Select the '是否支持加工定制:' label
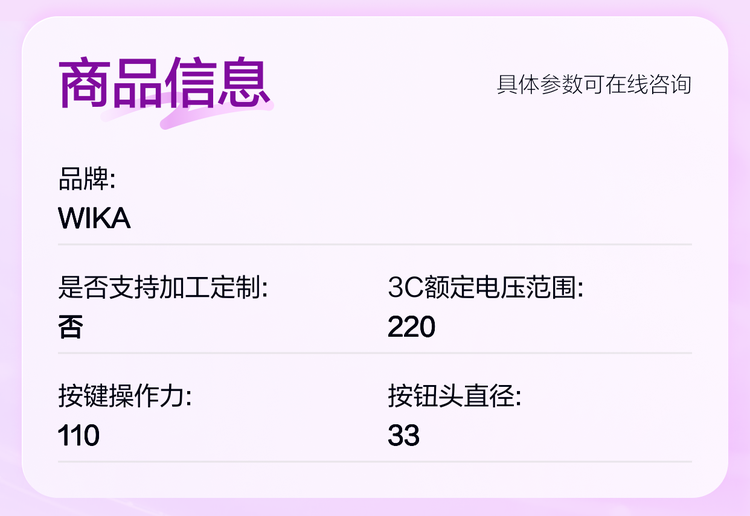 pos(163,289)
